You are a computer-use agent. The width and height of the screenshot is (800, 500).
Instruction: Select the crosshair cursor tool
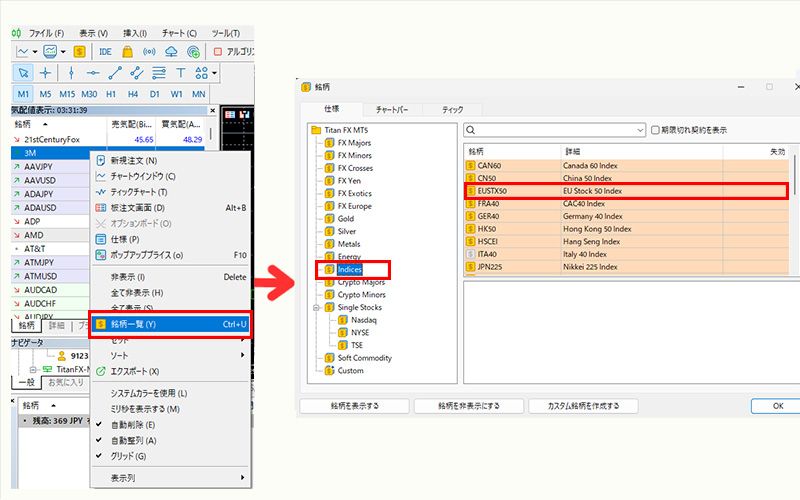(46, 73)
